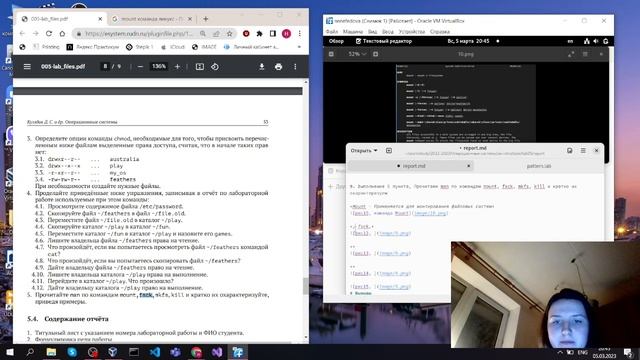Zoom in in the image viewer
640x360 pixels.
coord(376,54)
